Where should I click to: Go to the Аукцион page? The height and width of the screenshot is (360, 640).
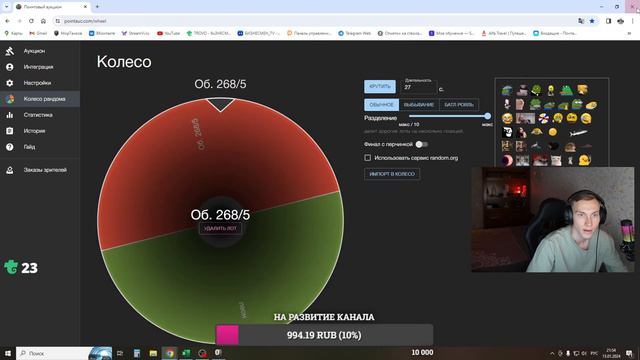pyautogui.click(x=34, y=51)
